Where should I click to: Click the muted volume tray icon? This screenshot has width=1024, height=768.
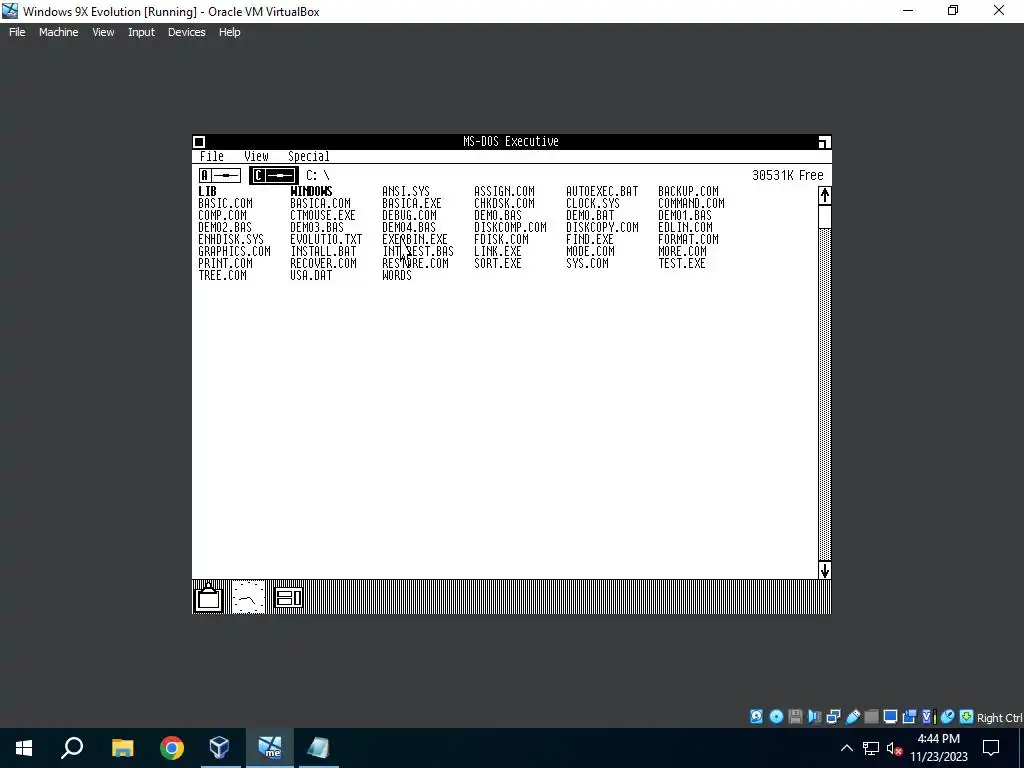pos(894,748)
